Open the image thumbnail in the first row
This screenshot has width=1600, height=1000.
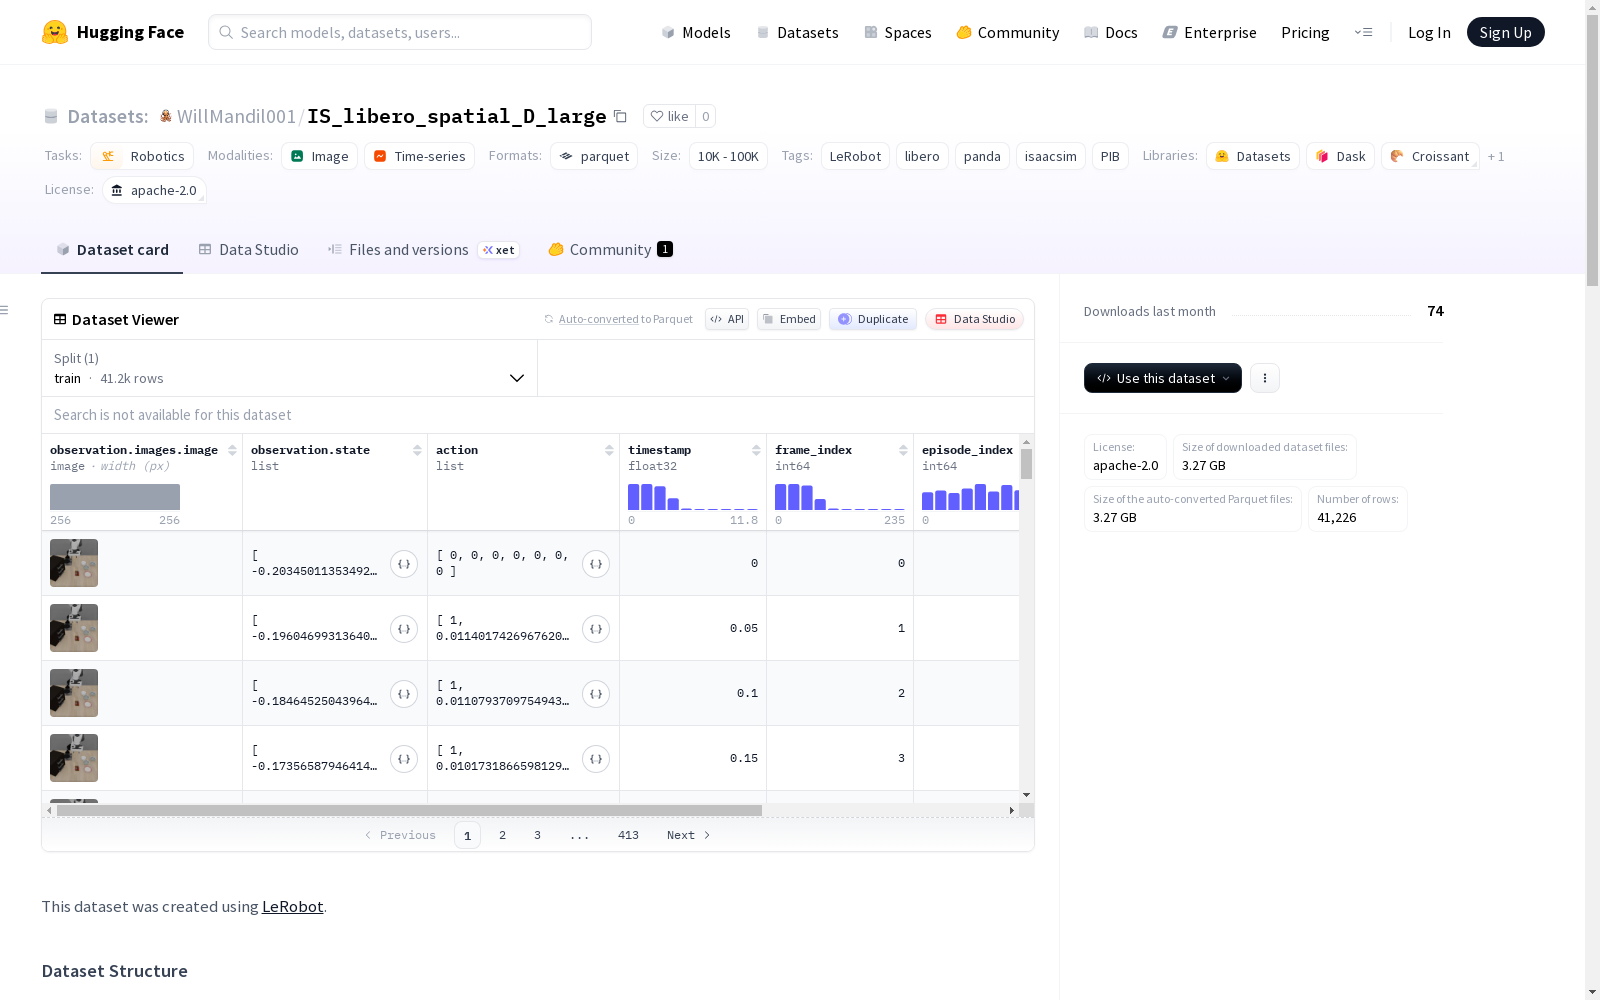[x=74, y=563]
